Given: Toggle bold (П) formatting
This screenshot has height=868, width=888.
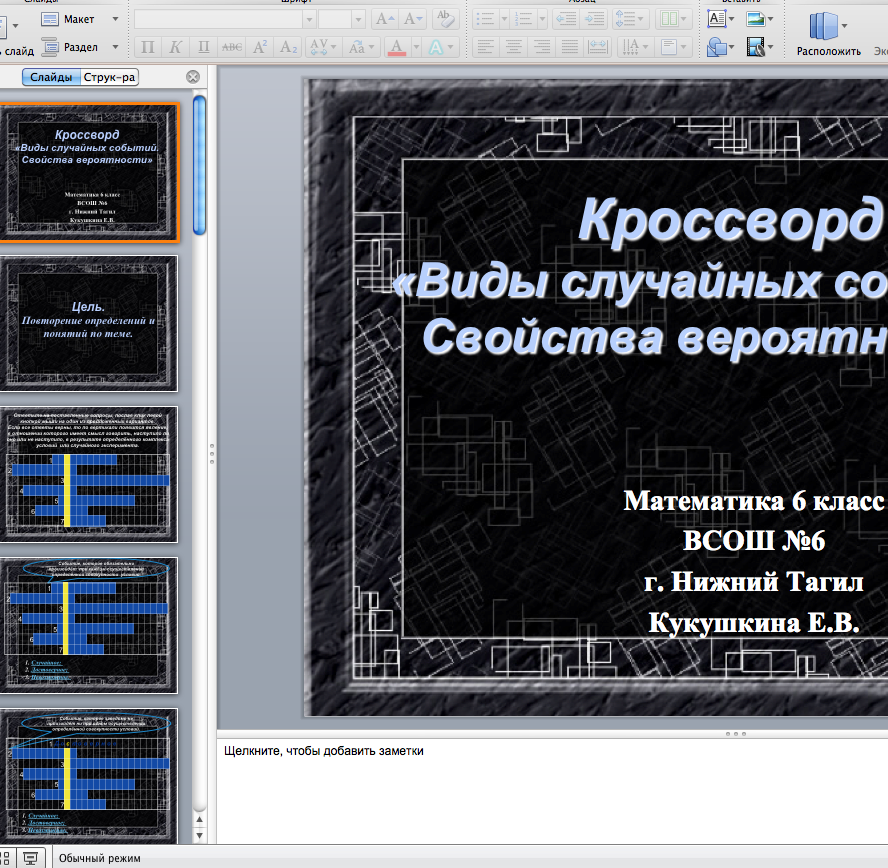Looking at the screenshot, I should click(147, 47).
